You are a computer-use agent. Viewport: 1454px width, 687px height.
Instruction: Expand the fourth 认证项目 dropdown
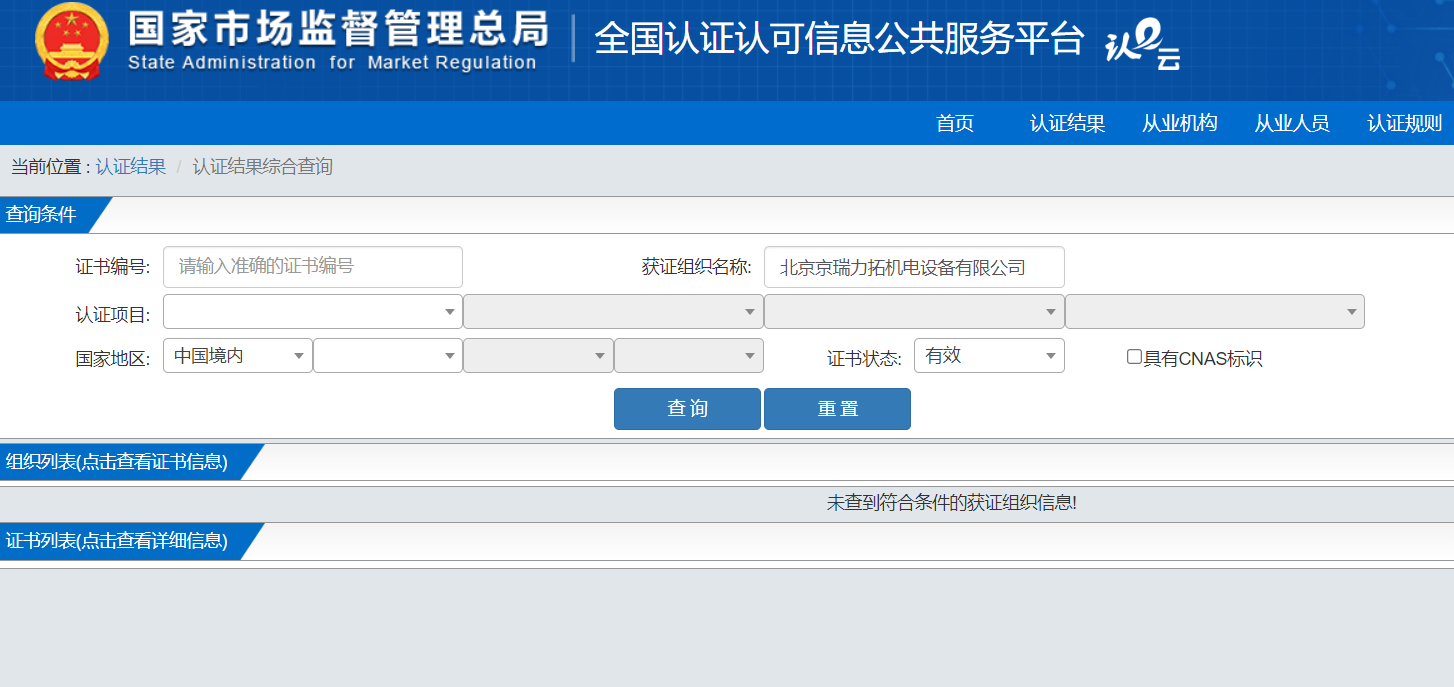1215,312
